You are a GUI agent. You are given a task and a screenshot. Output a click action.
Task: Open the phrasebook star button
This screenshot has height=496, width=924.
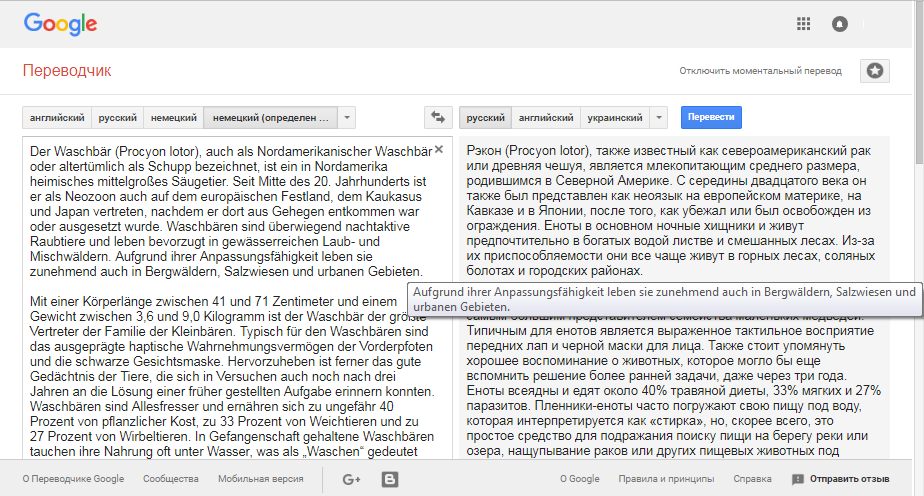tap(874, 71)
